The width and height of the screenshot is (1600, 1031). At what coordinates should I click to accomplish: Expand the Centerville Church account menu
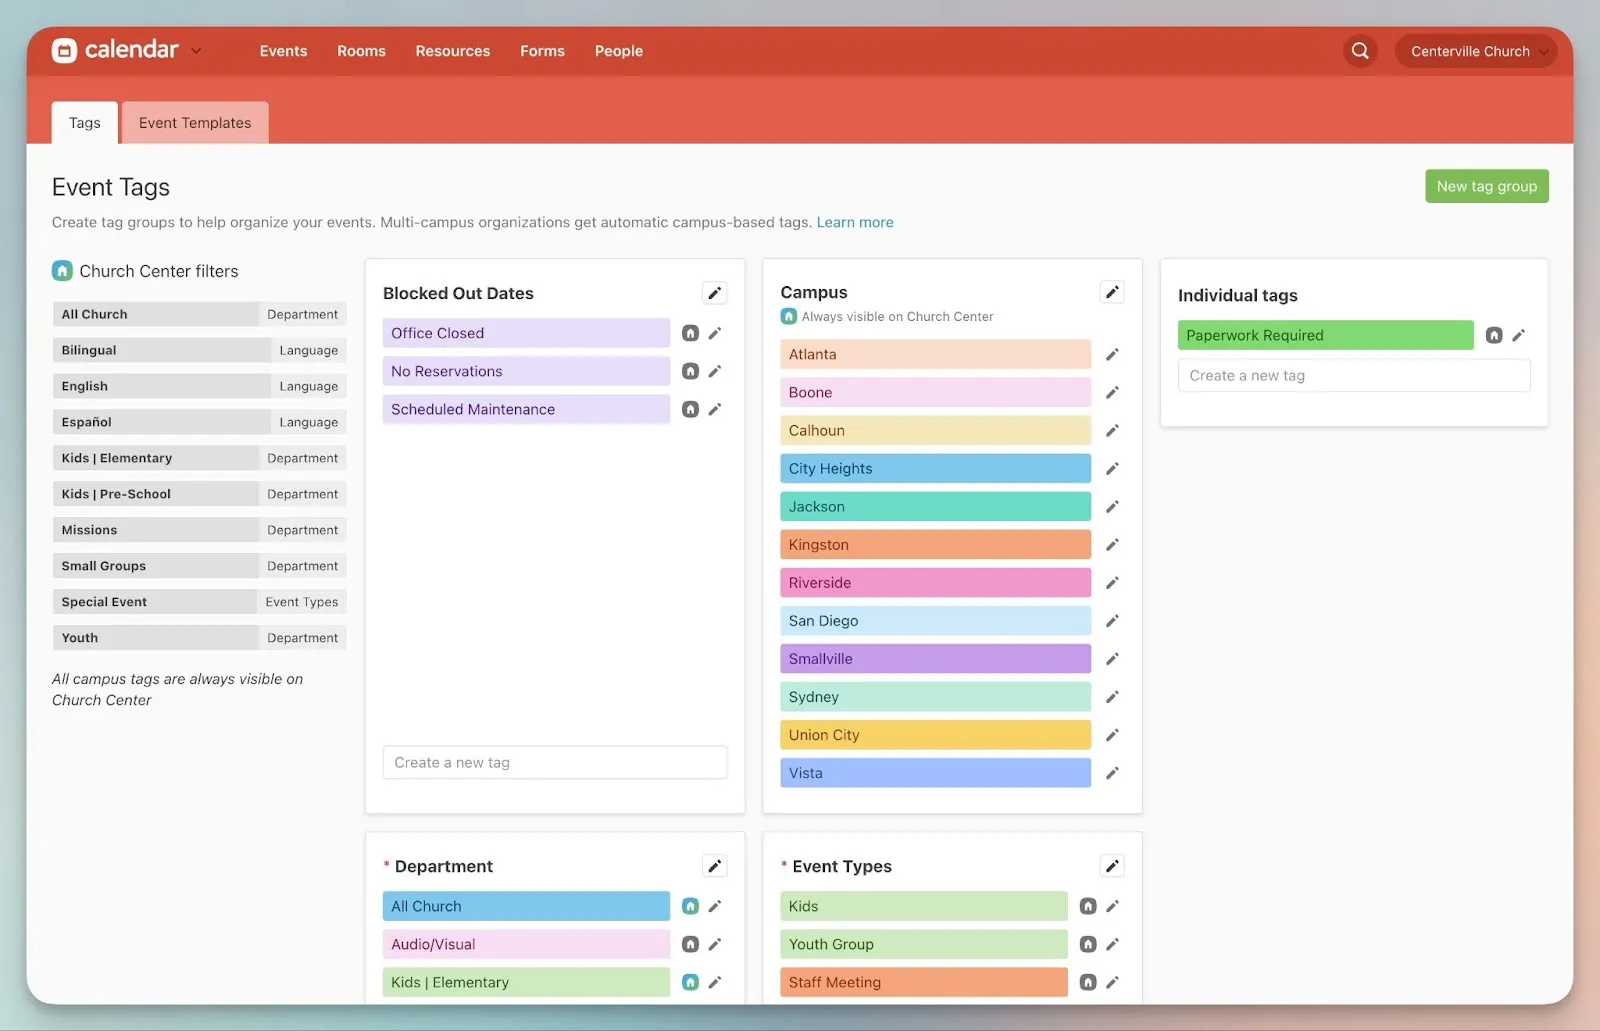[1475, 51]
